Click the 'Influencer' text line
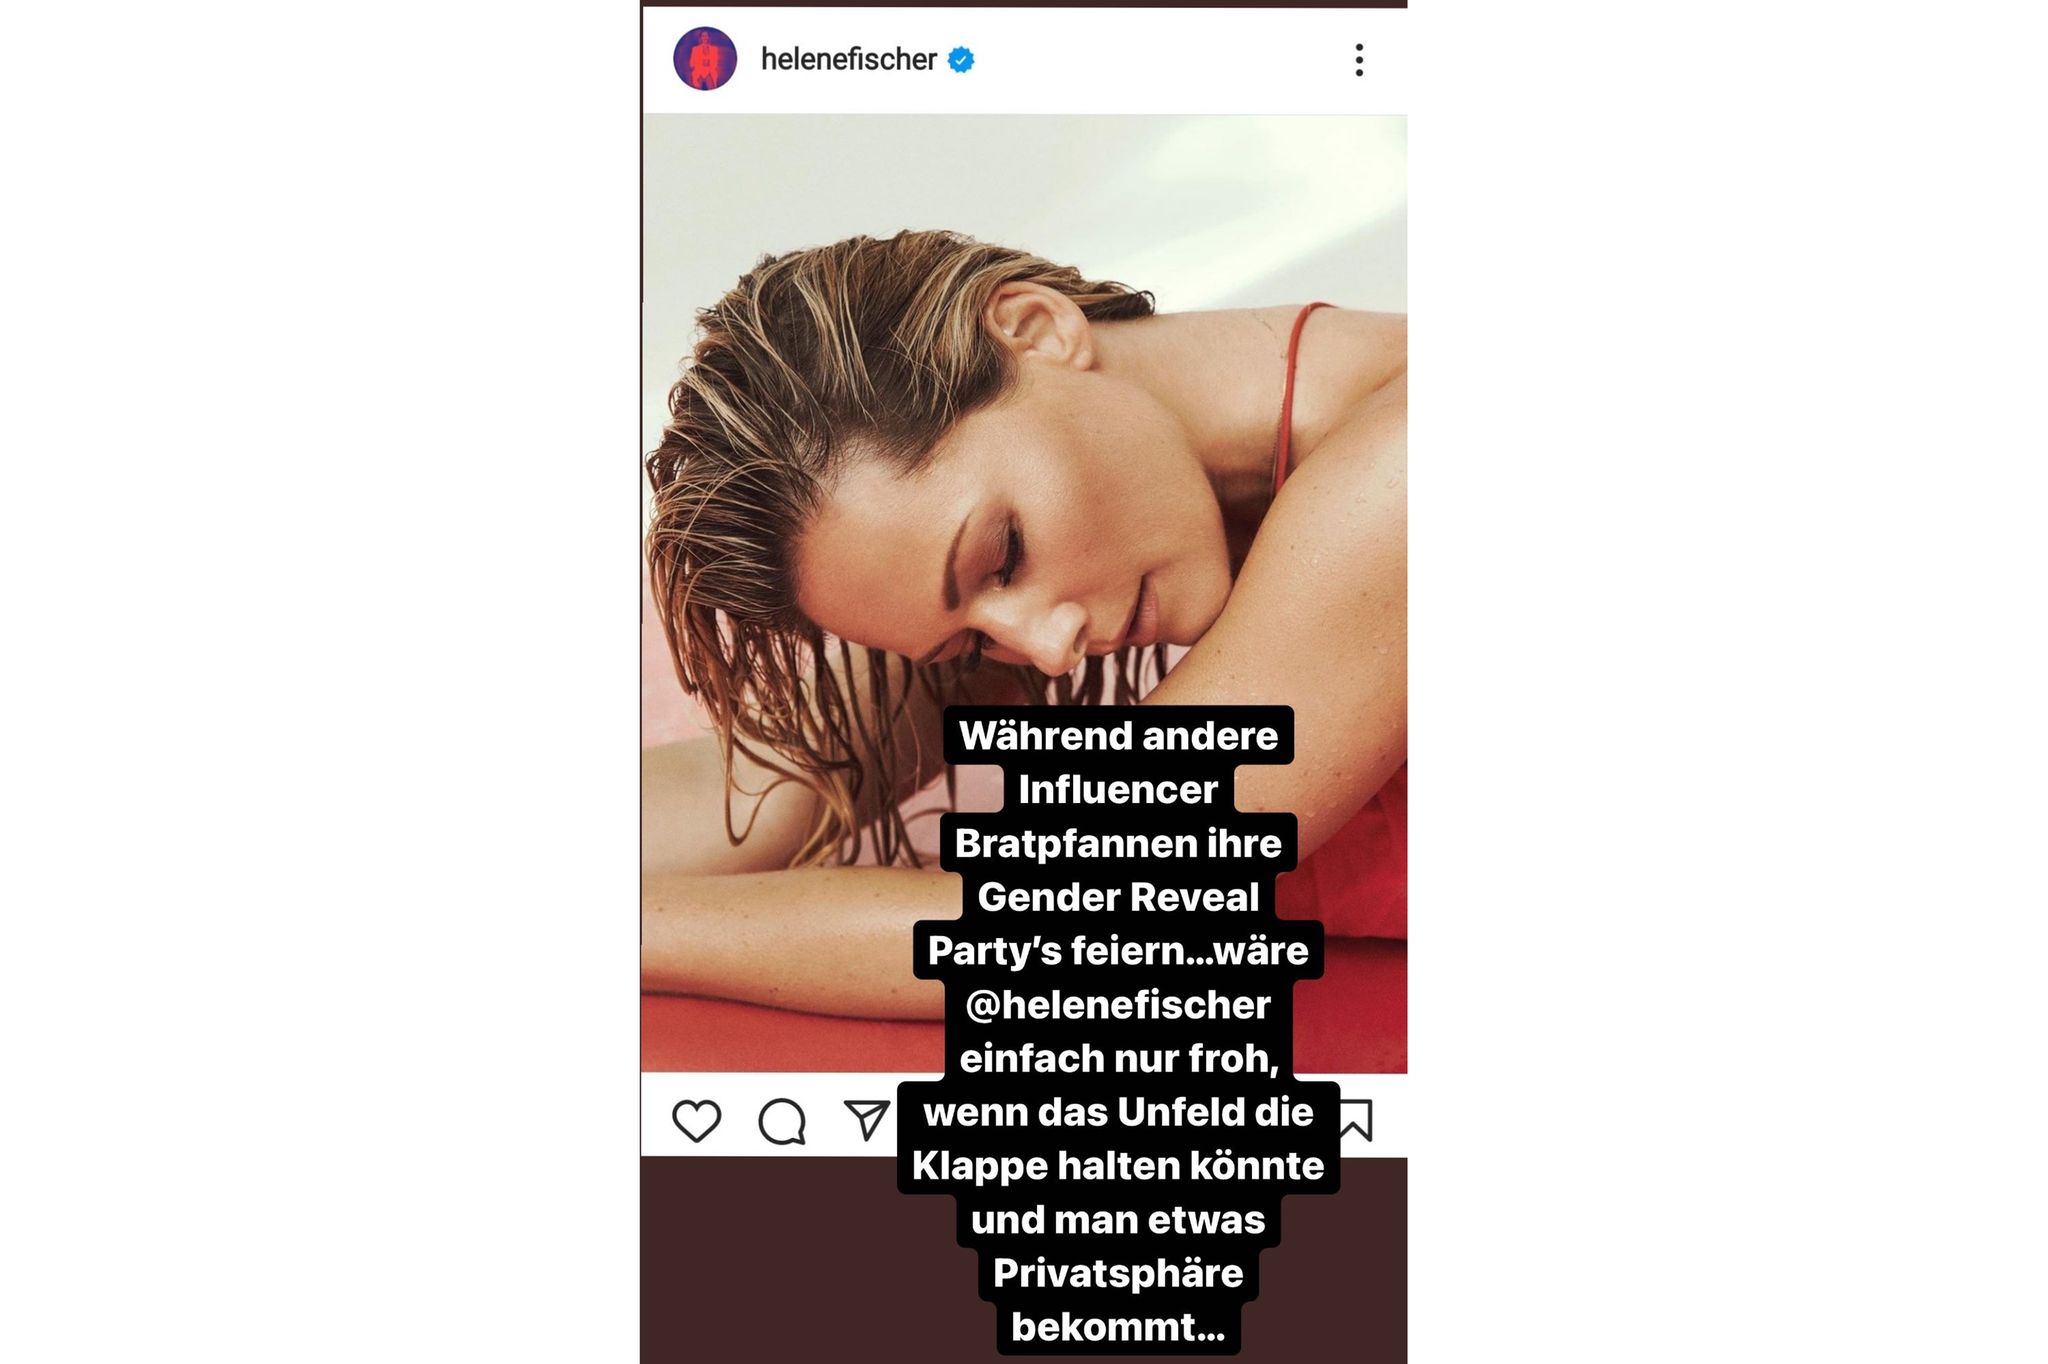The width and height of the screenshot is (2048, 1364). [1118, 789]
